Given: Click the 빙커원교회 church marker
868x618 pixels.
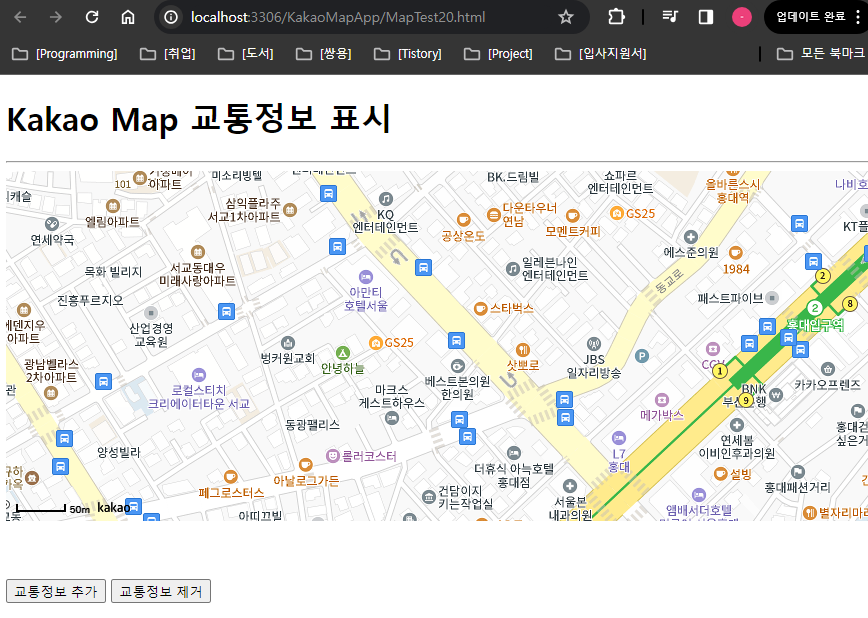Looking at the screenshot, I should (x=287, y=343).
